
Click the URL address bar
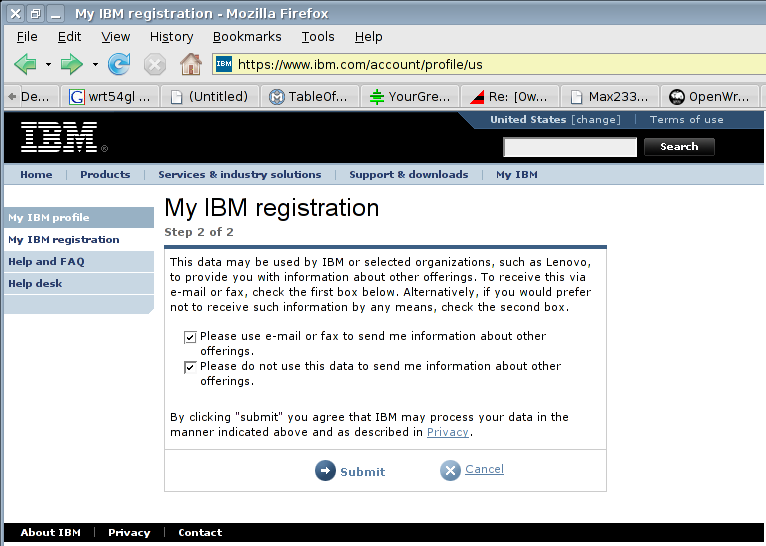click(x=489, y=64)
